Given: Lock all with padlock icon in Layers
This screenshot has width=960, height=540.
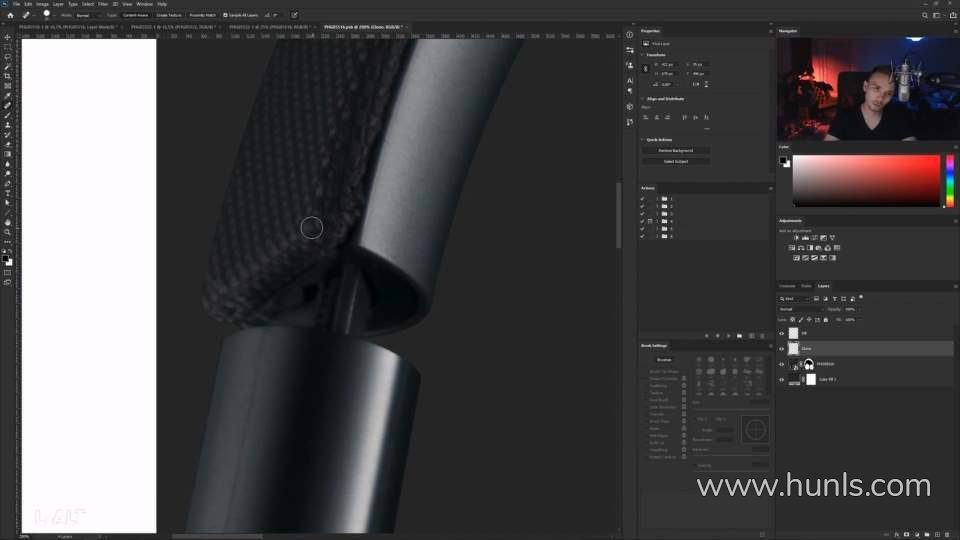Looking at the screenshot, I should (x=826, y=320).
